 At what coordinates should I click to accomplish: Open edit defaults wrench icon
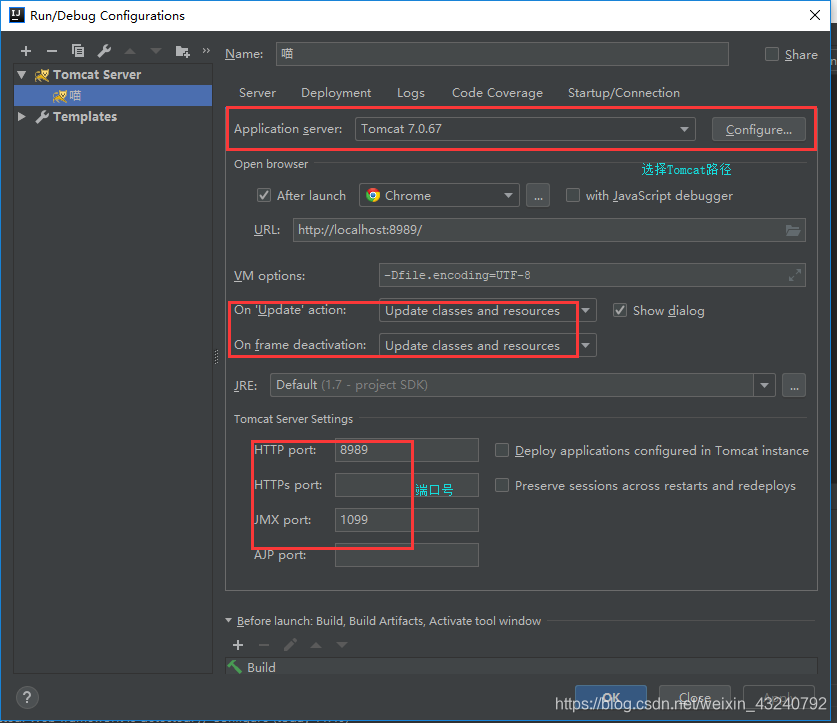[x=104, y=51]
